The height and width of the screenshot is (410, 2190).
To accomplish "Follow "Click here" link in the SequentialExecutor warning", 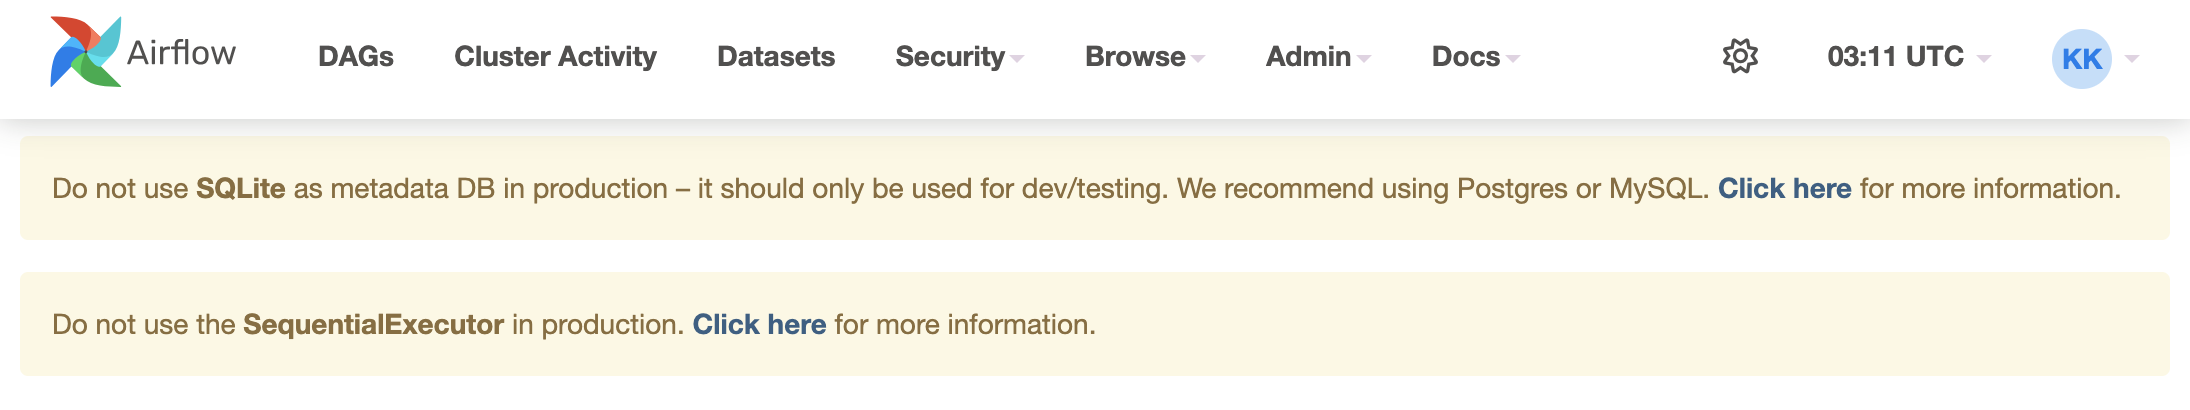I will pos(759,325).
